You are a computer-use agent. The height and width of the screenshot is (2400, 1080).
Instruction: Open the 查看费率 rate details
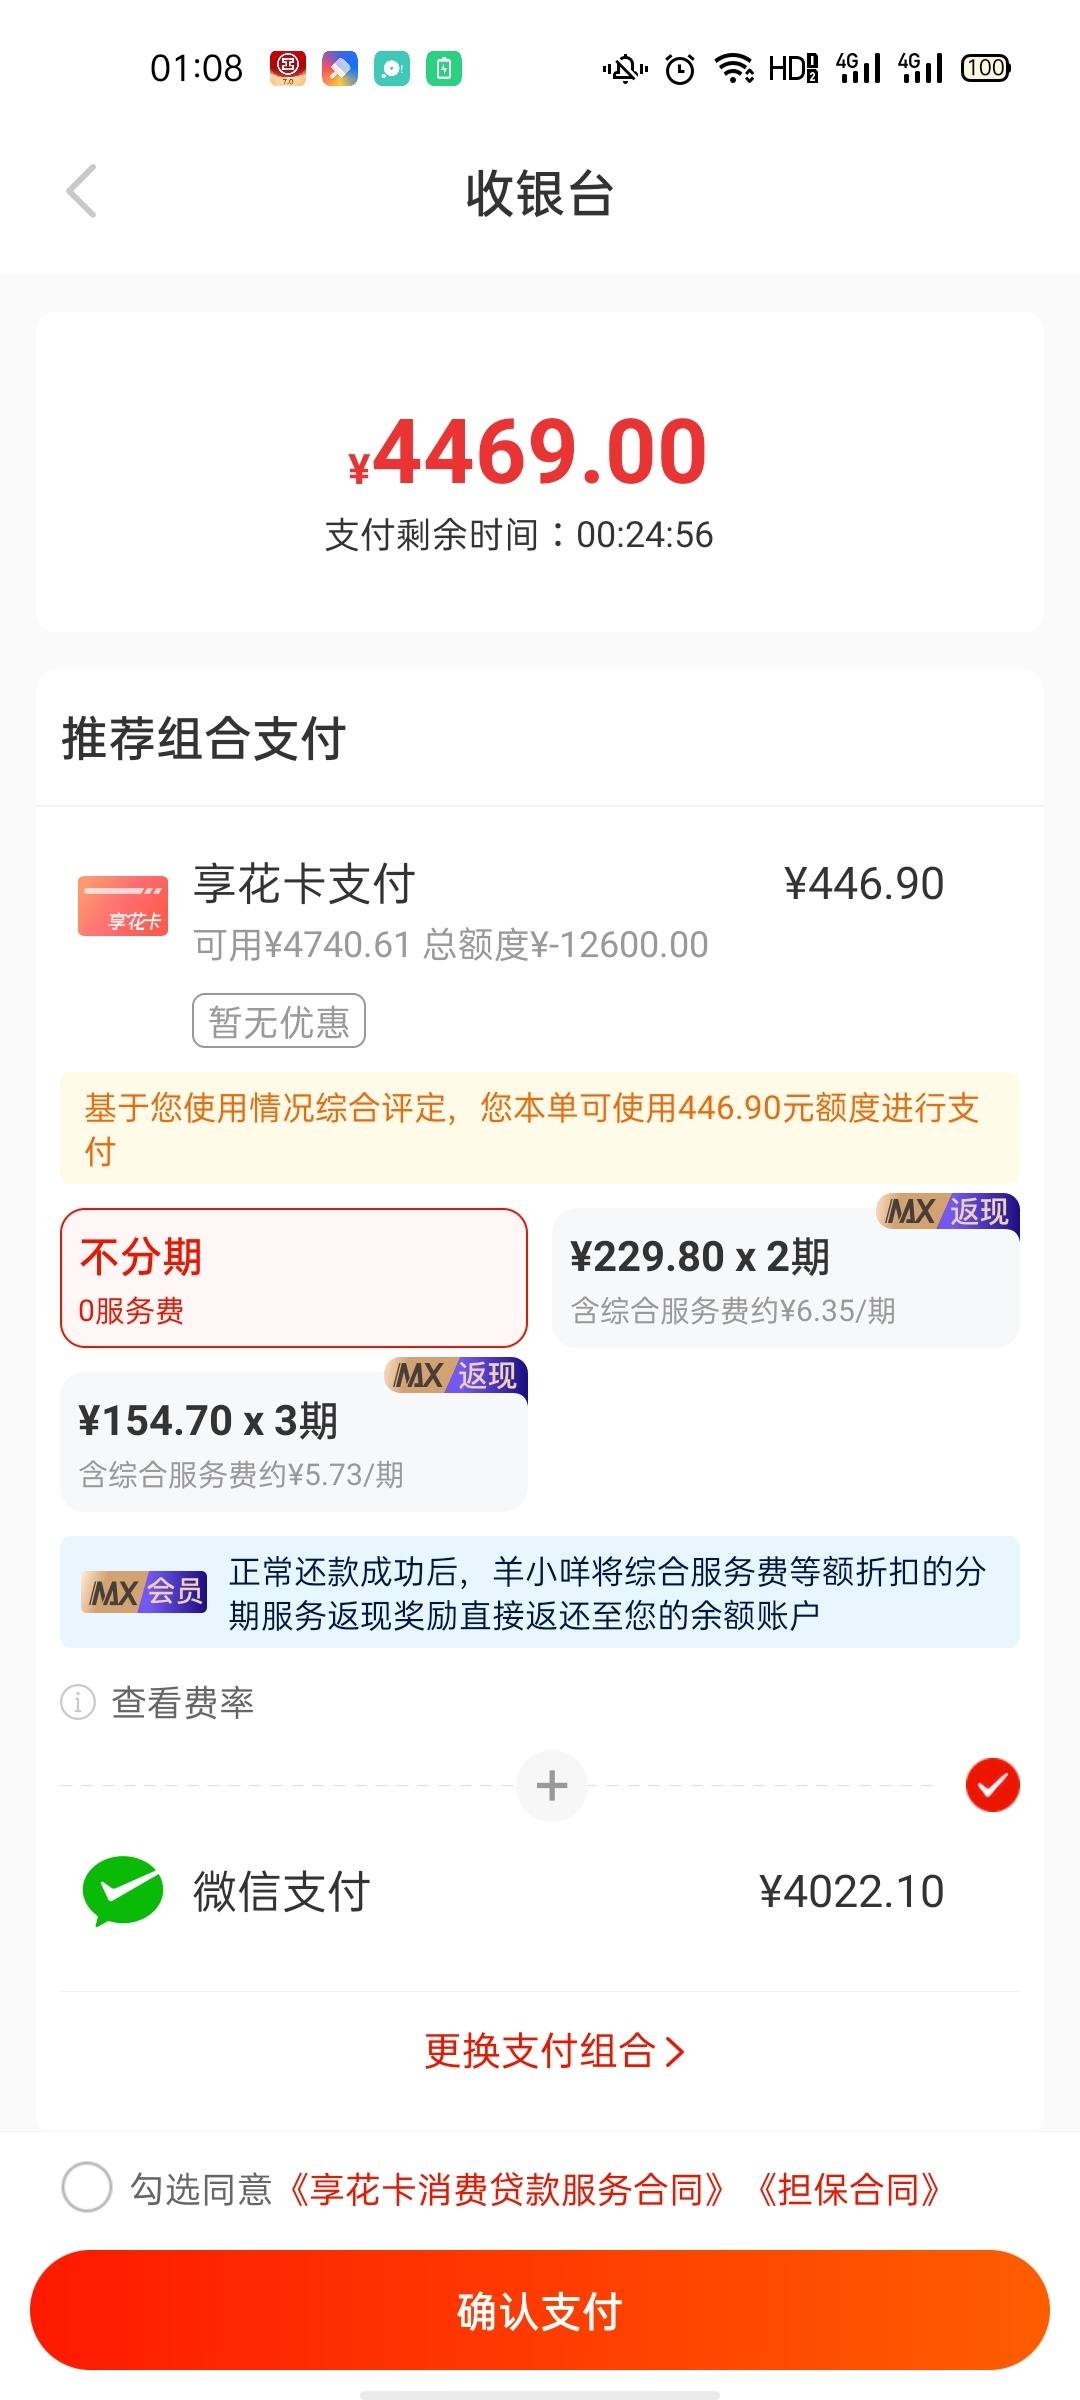(x=182, y=1702)
